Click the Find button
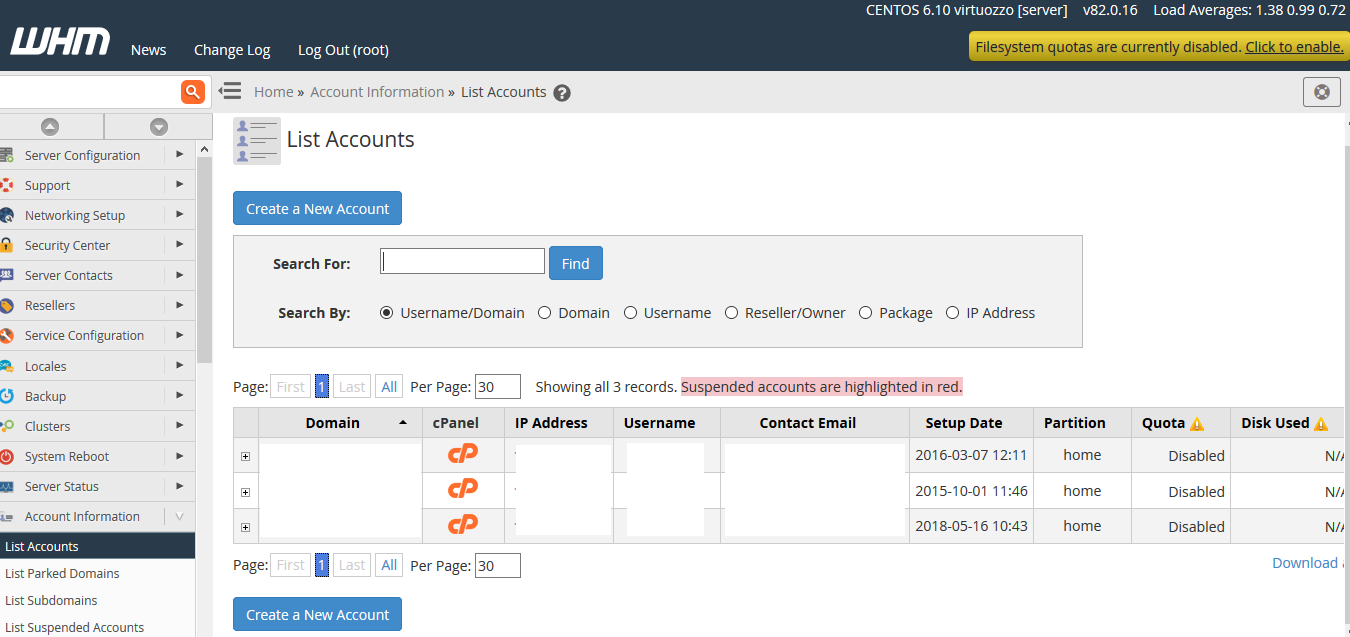Screen dimensions: 1350x637 point(575,263)
